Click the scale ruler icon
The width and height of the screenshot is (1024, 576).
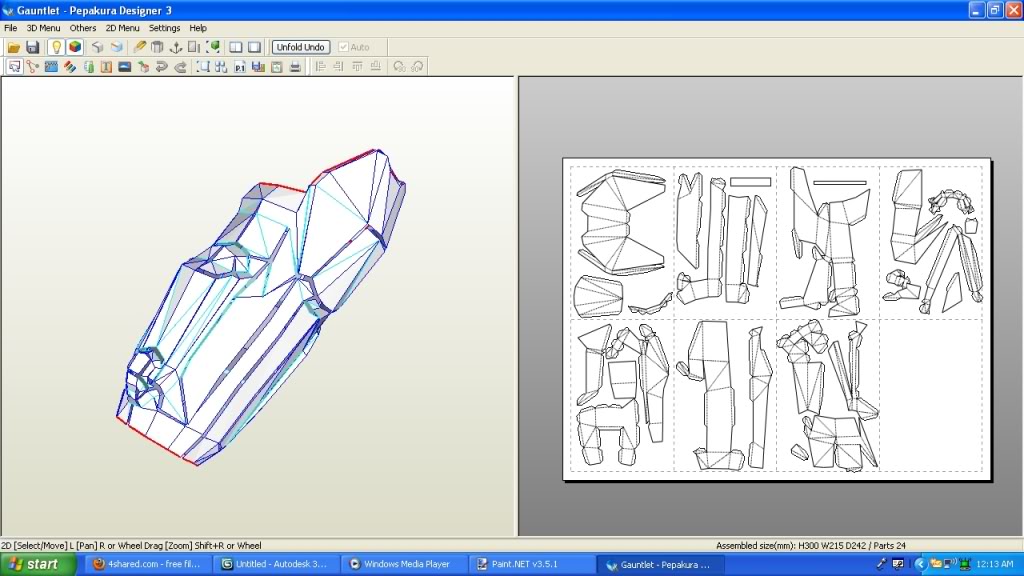(x=194, y=47)
